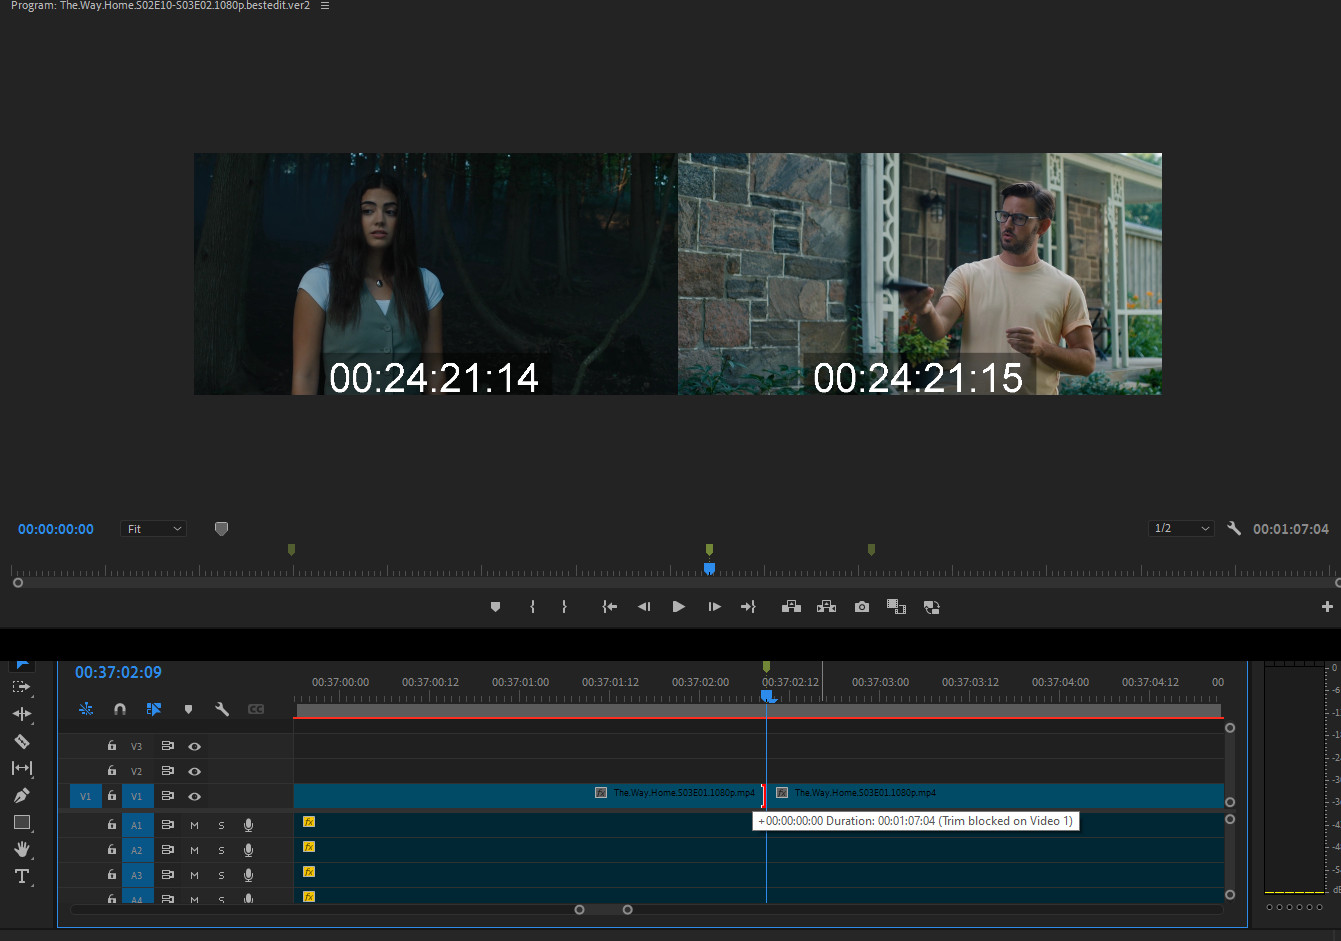
Task: Step back one frame
Action: click(644, 607)
